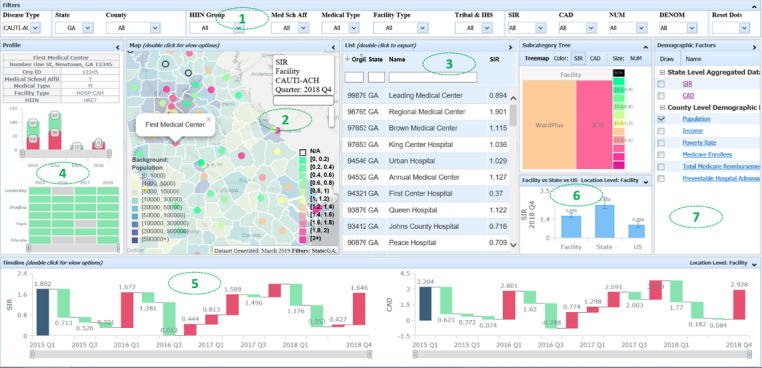Collapse the Subcategory Tree panel
The image size is (762, 368).
pyautogui.click(x=645, y=47)
